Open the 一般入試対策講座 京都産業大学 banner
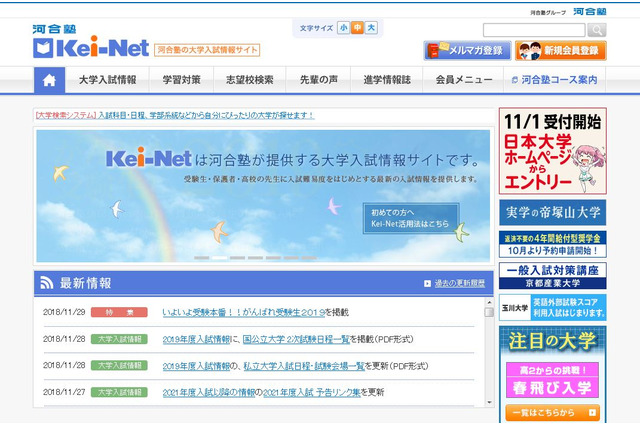 (553, 276)
